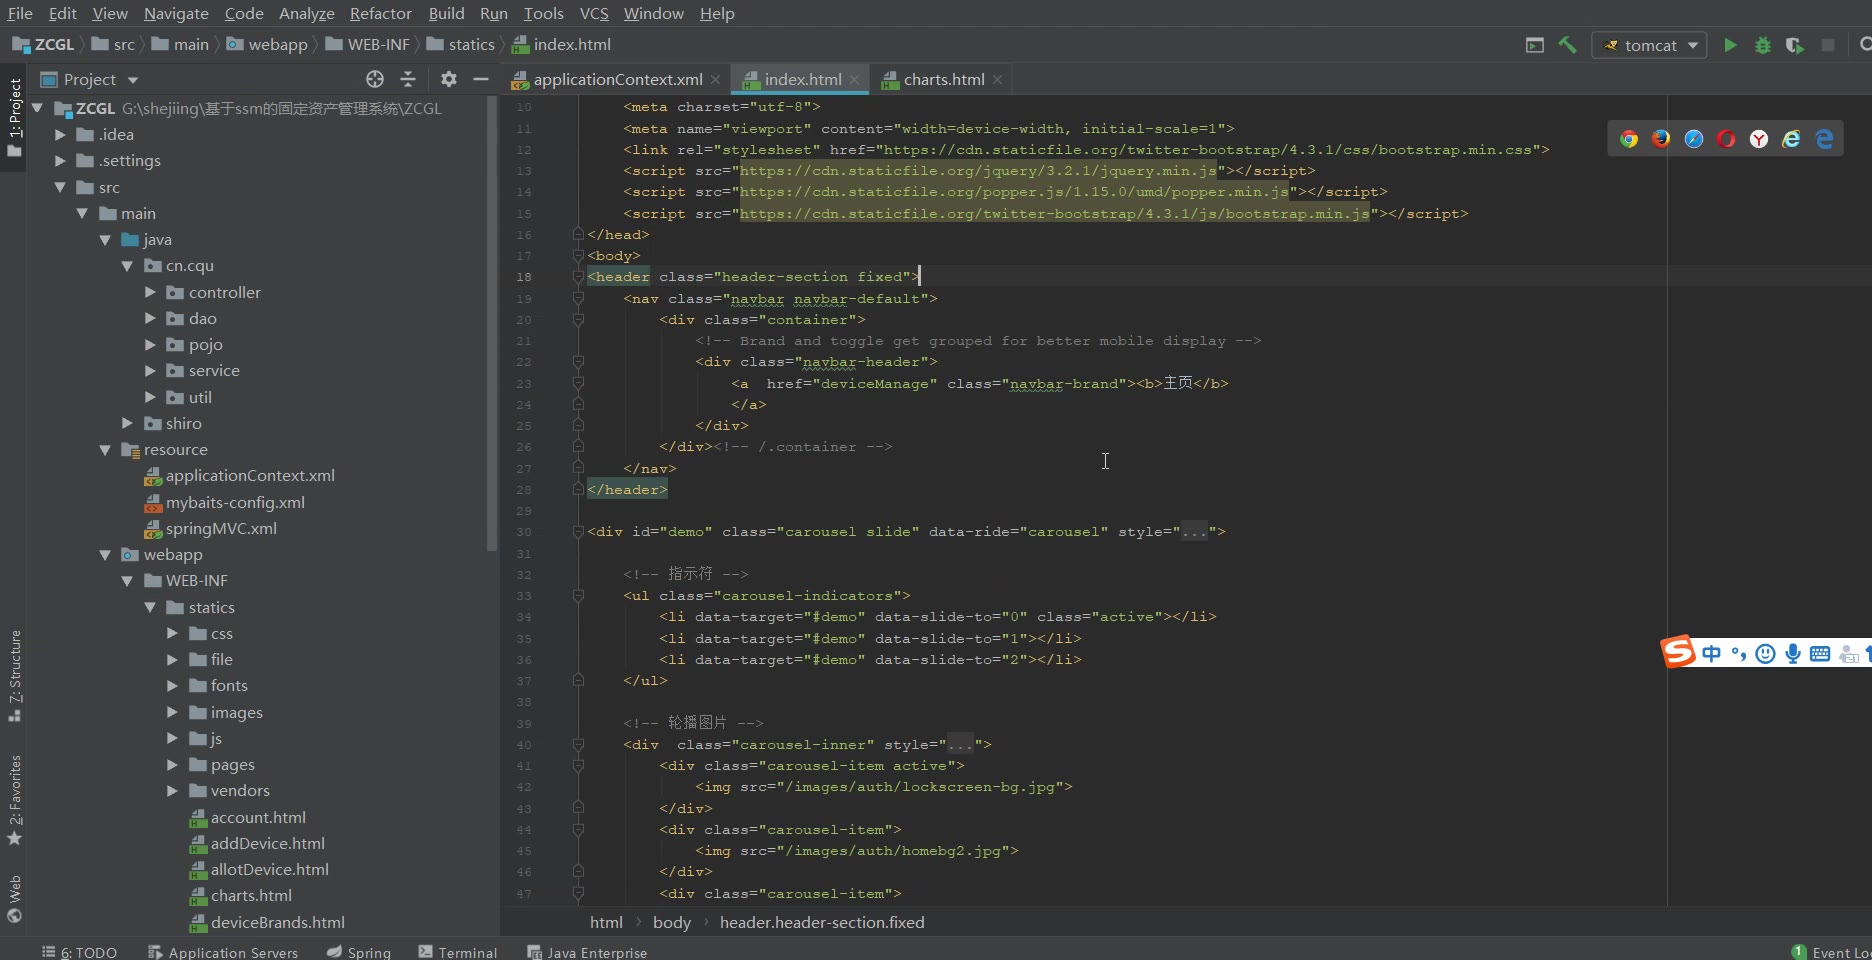Viewport: 1872px width, 960px height.
Task: Preview page in Safari browser icon
Action: [x=1694, y=139]
